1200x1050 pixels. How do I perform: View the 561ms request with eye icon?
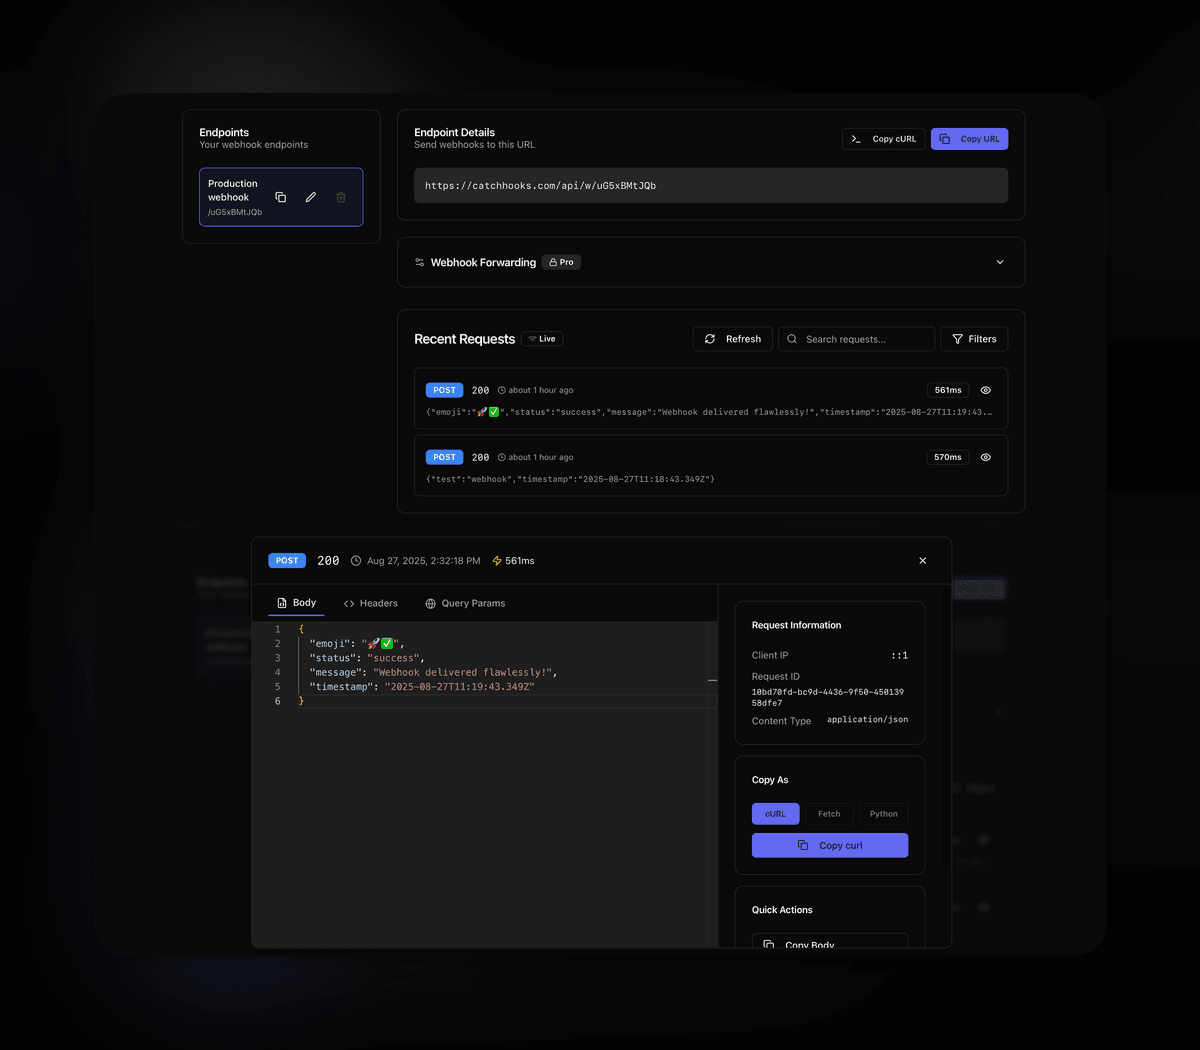point(986,390)
